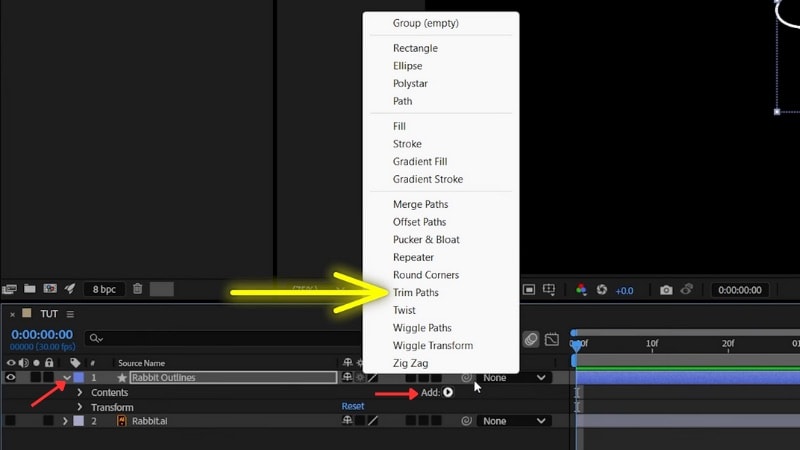This screenshot has height=450, width=800.
Task: Open TUT panel hamburger menu
Action: tap(70, 314)
